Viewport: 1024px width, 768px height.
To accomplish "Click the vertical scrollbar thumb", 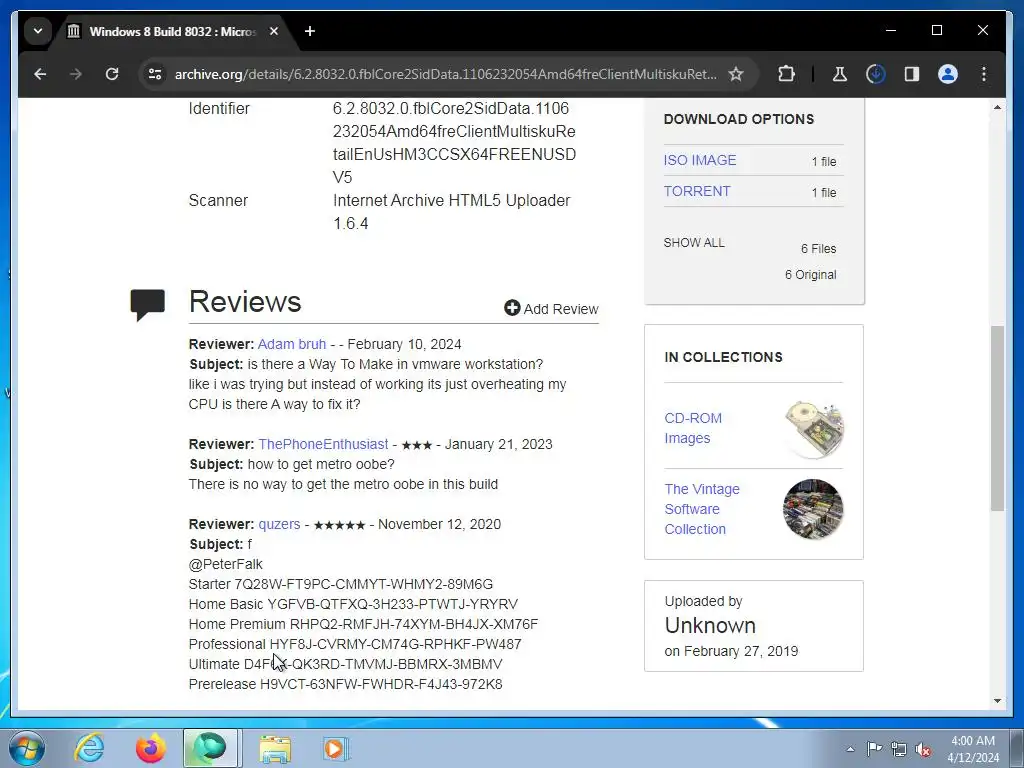I will coord(997,418).
